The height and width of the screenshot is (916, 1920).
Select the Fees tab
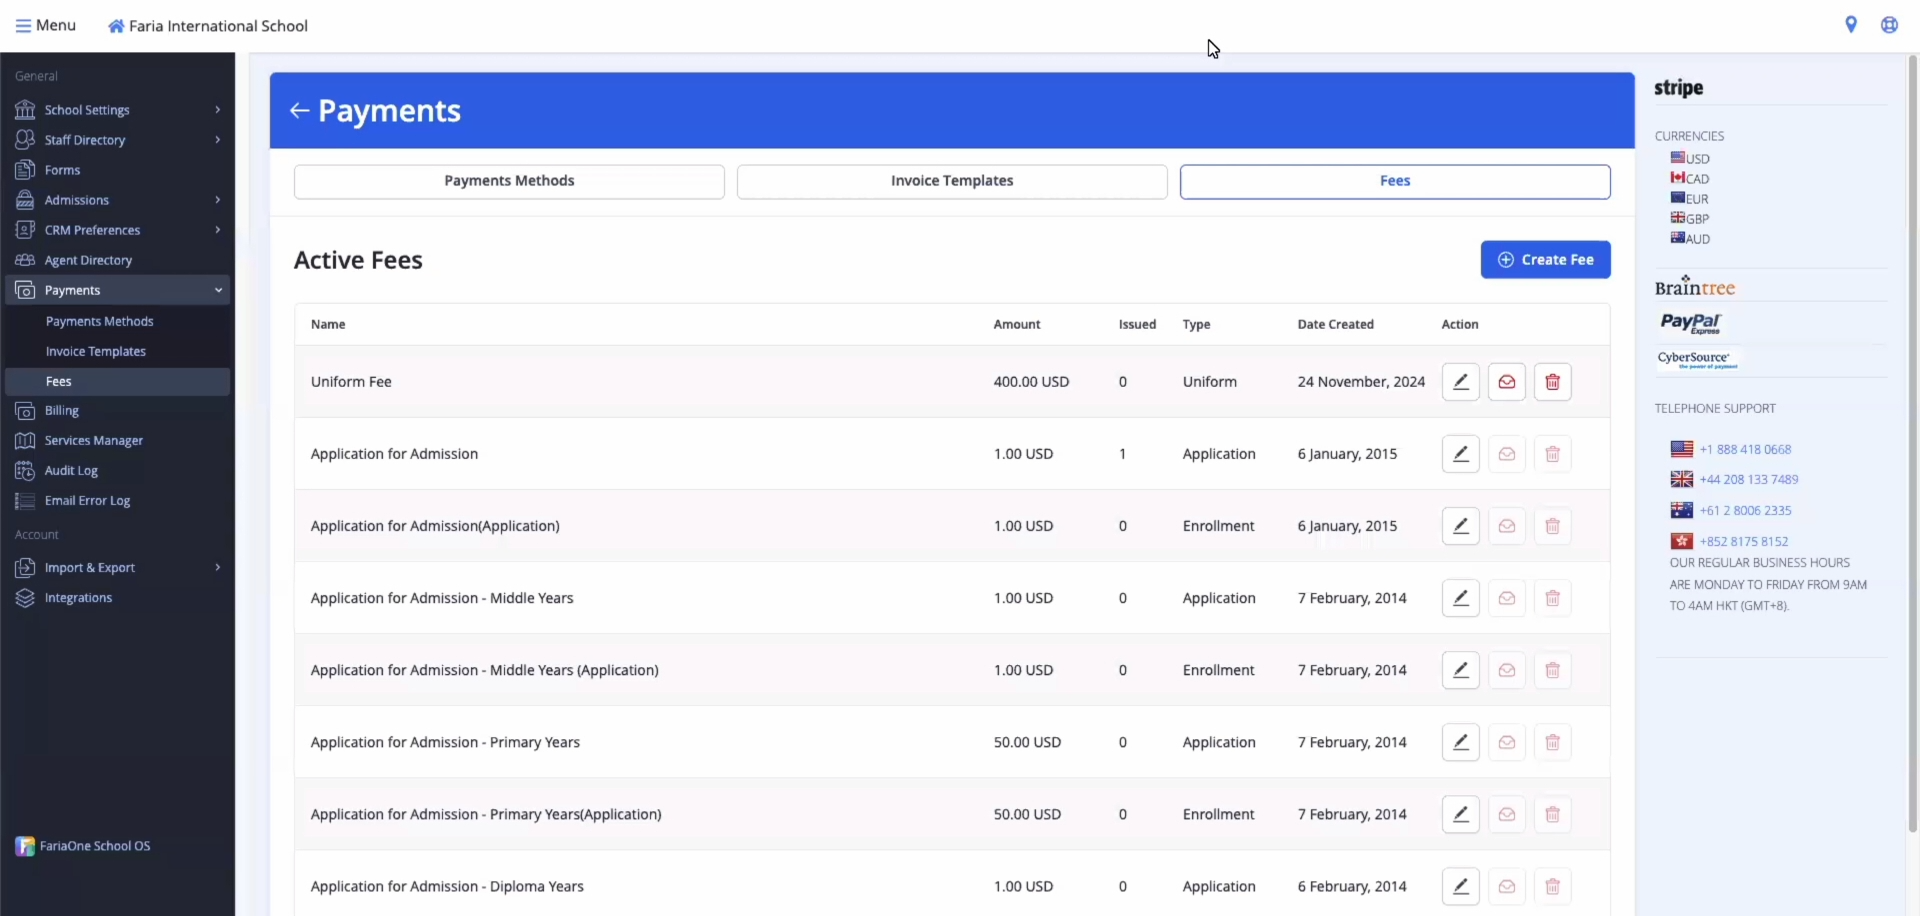click(1395, 181)
